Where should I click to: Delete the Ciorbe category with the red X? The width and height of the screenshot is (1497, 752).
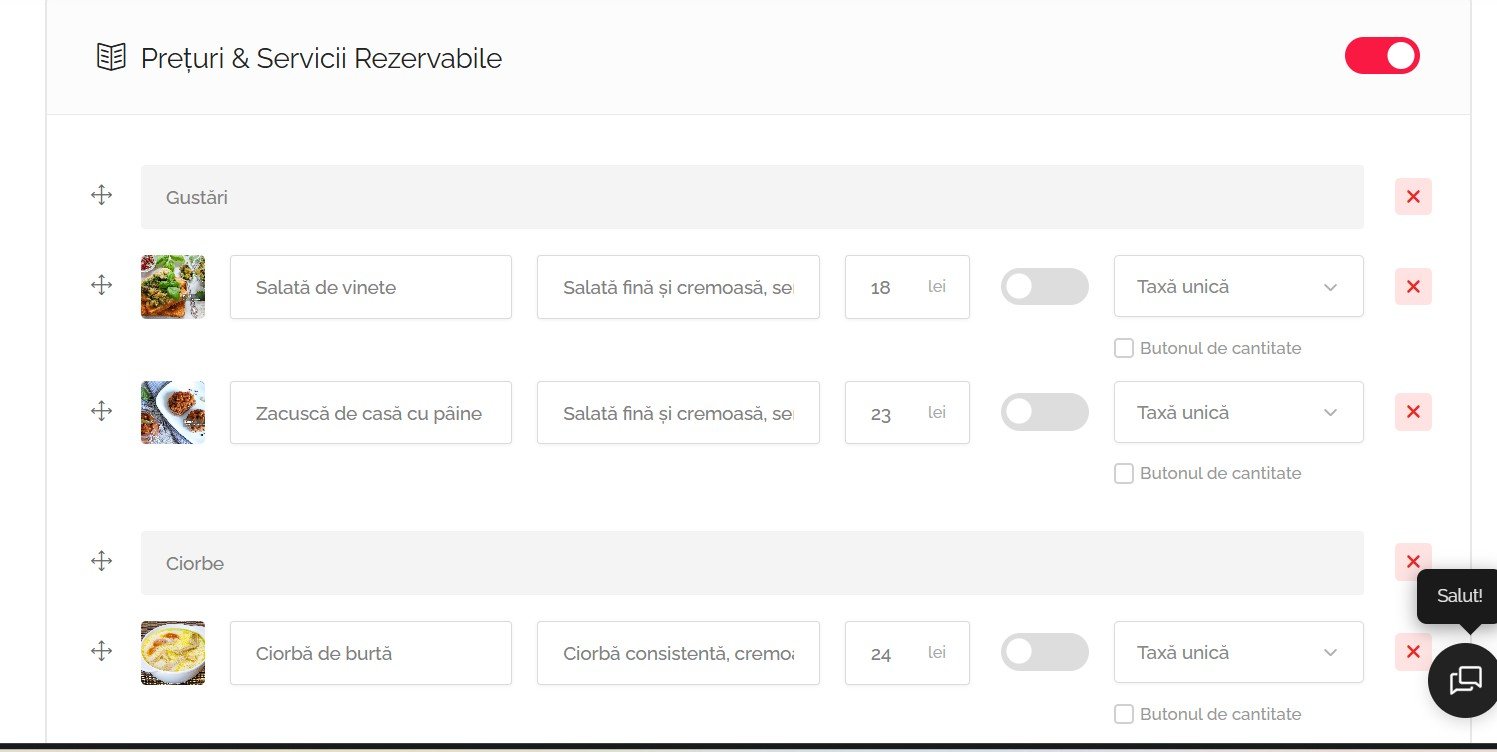[x=1412, y=561]
